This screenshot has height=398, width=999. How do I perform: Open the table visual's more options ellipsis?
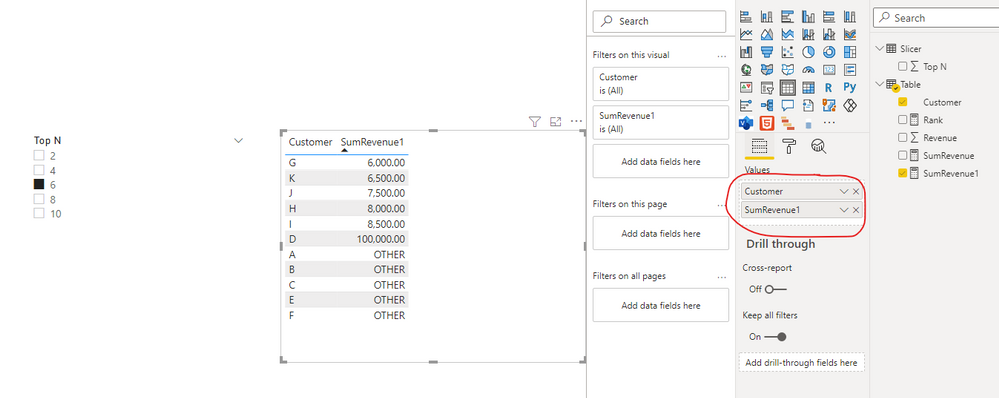[577, 121]
